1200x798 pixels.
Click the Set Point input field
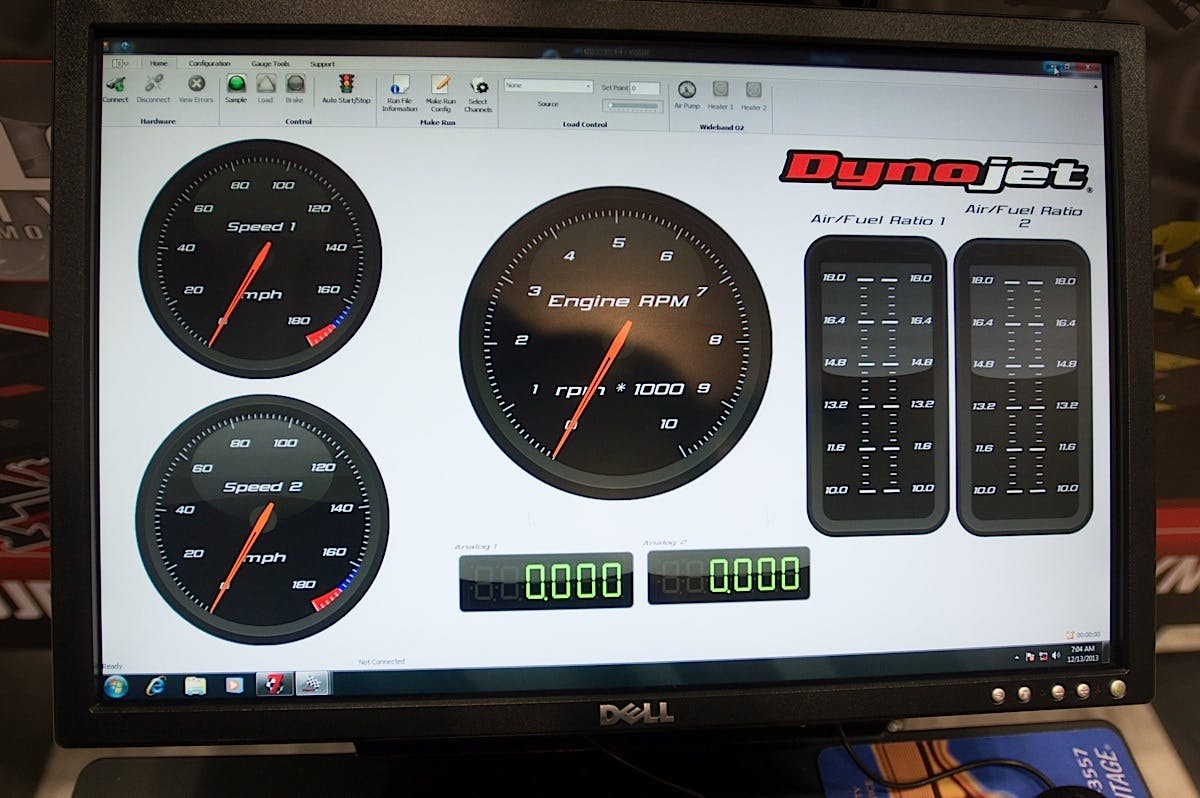pos(644,88)
